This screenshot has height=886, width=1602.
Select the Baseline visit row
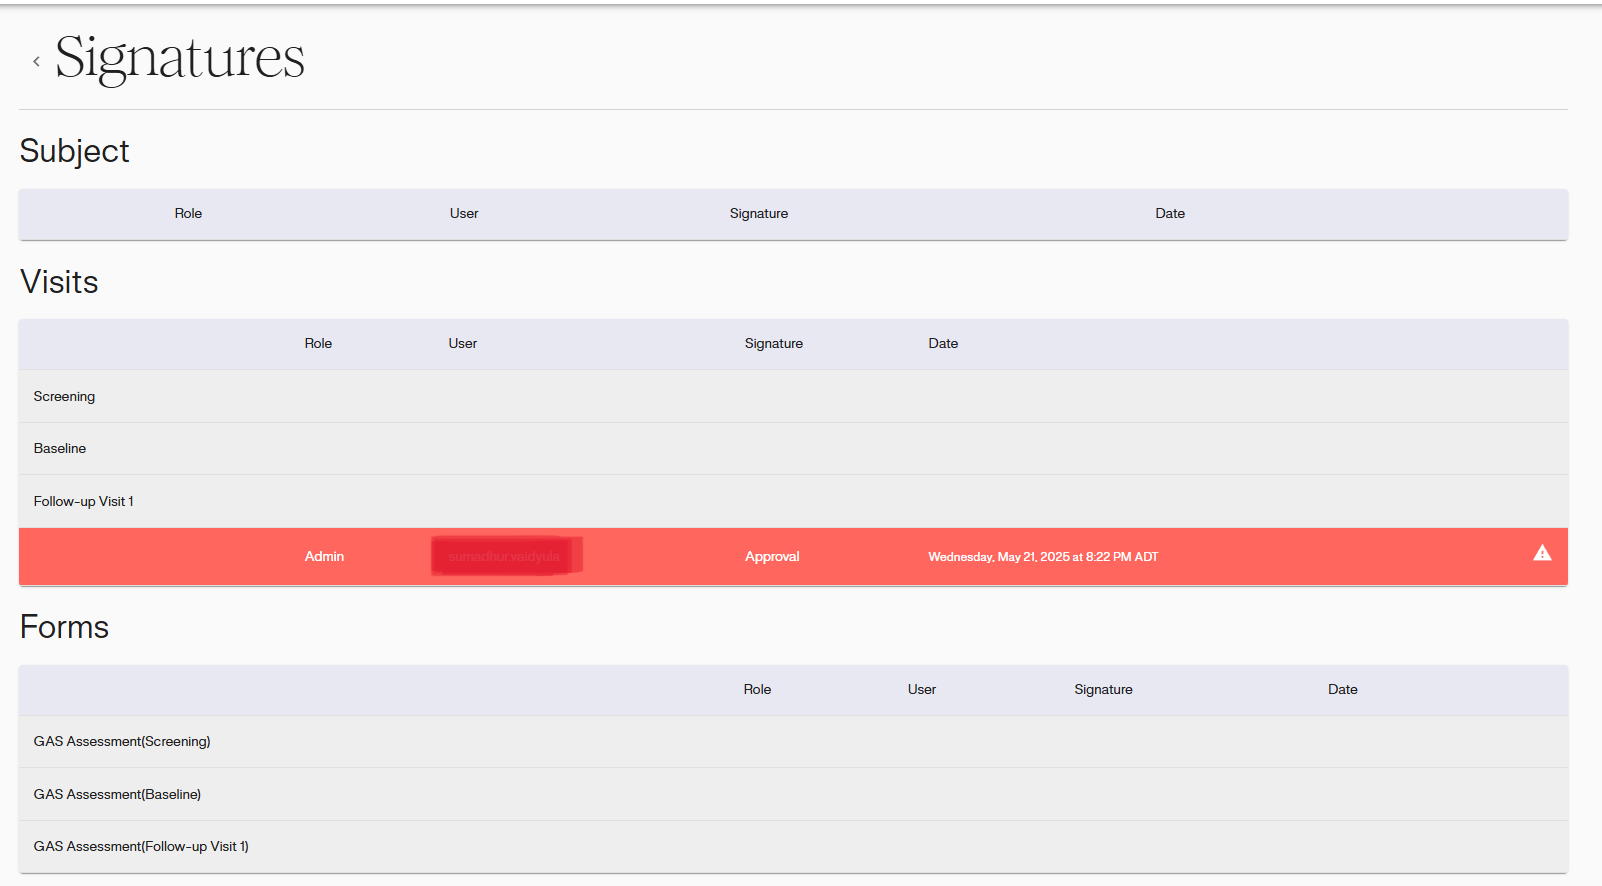(60, 449)
